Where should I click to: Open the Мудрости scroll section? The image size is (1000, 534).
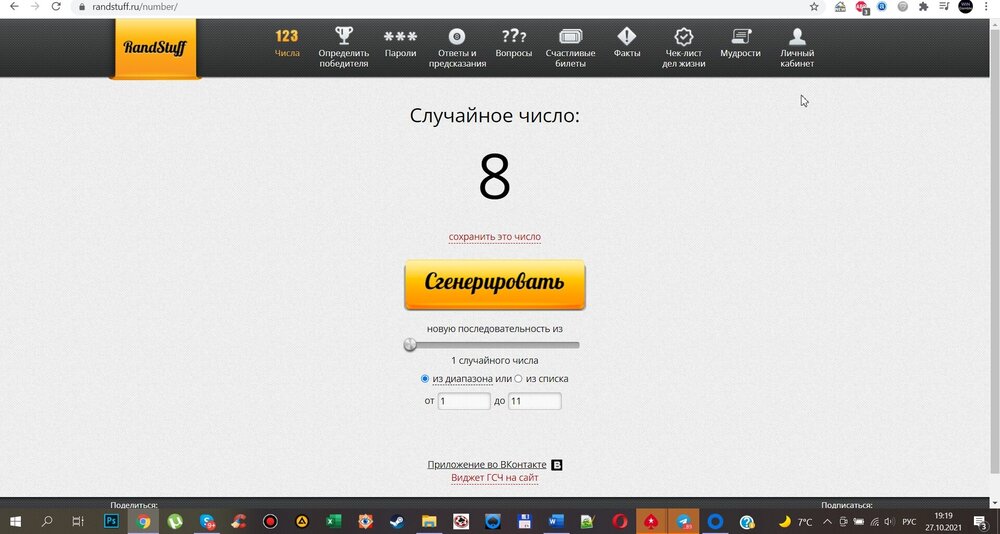740,44
